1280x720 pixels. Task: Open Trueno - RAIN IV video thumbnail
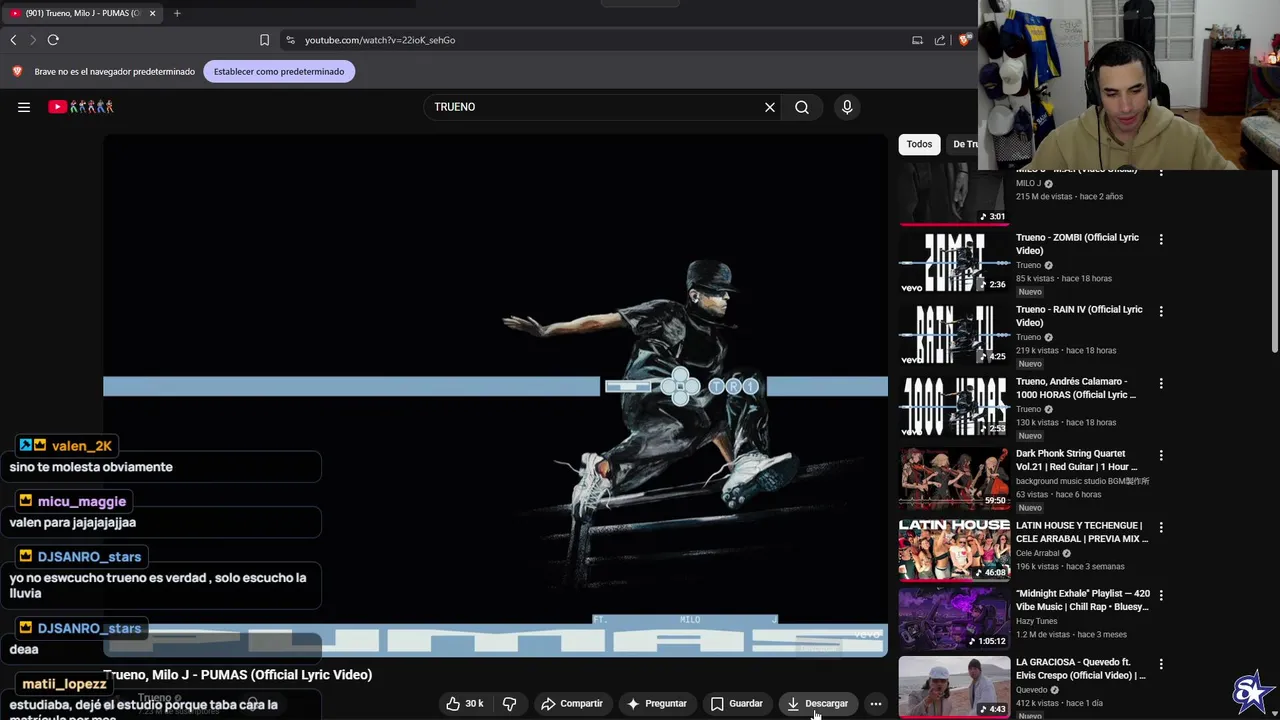click(953, 335)
